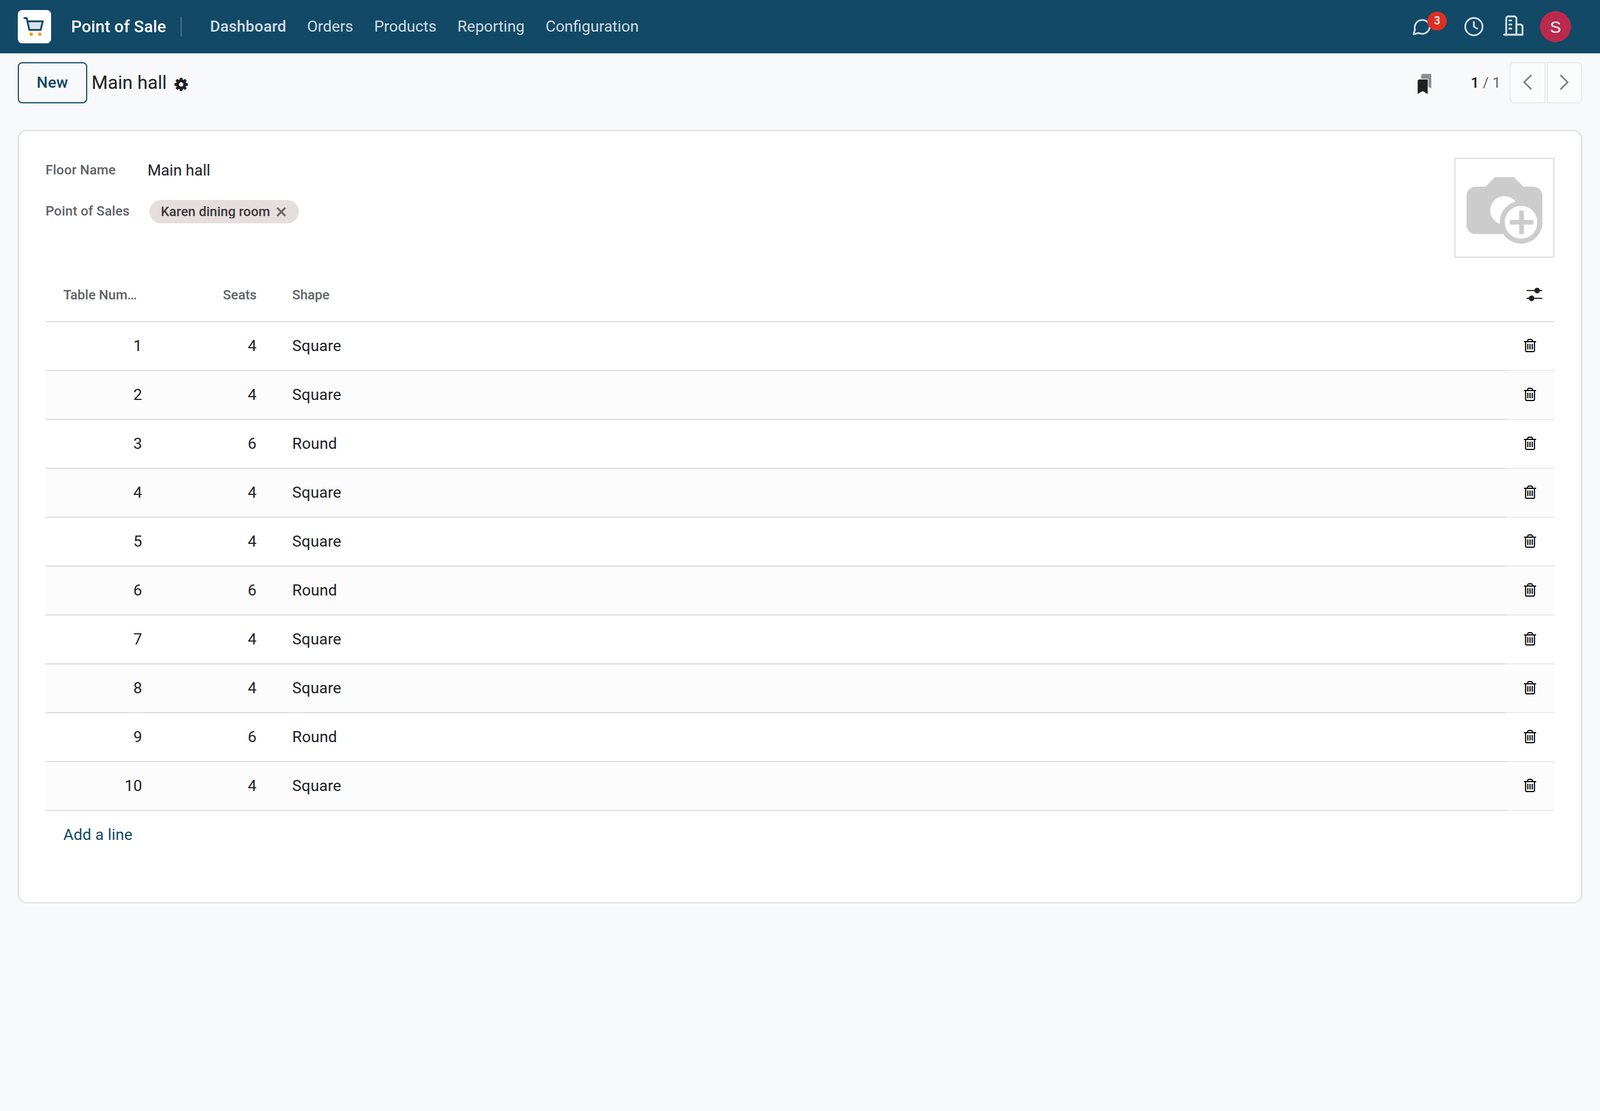Image resolution: width=1600 pixels, height=1111 pixels.
Task: Delete table 5 row with trash icon
Action: pos(1530,542)
